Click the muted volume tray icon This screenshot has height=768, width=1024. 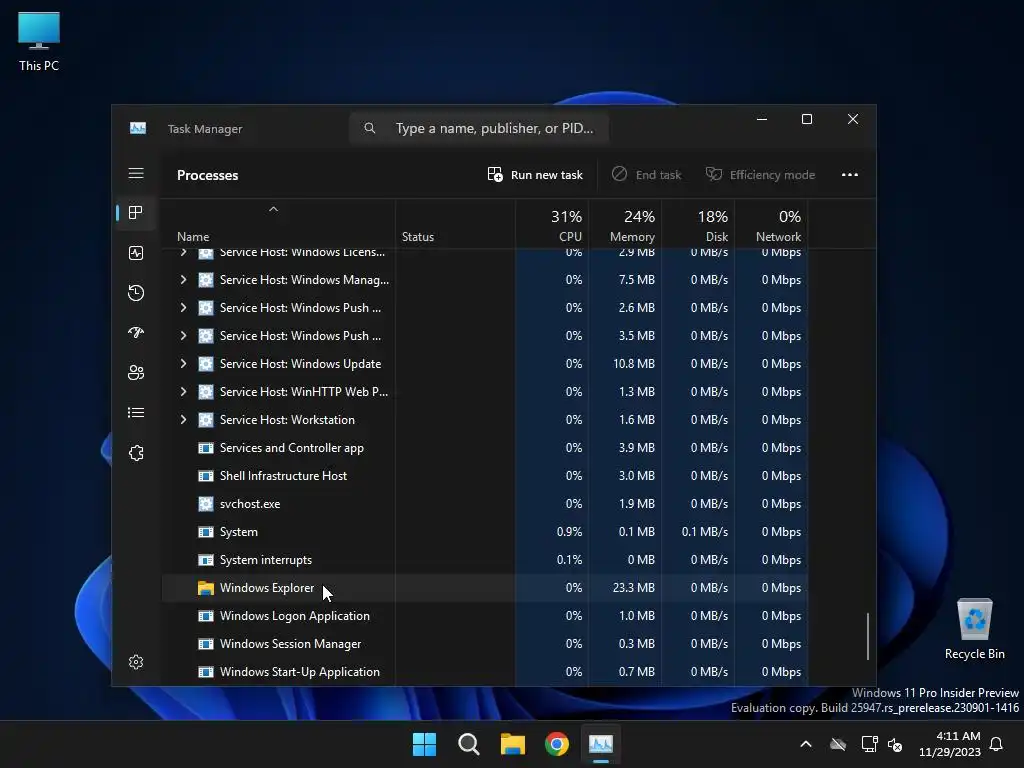point(895,744)
